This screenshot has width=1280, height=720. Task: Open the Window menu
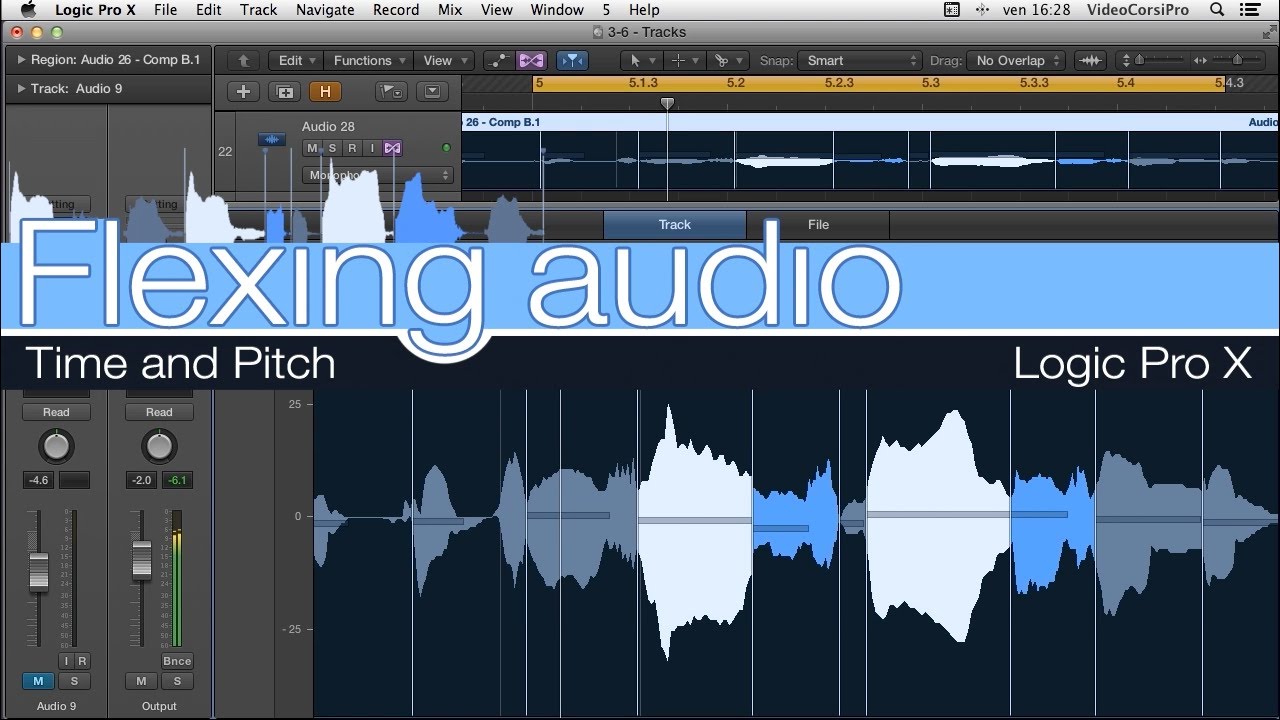(557, 10)
